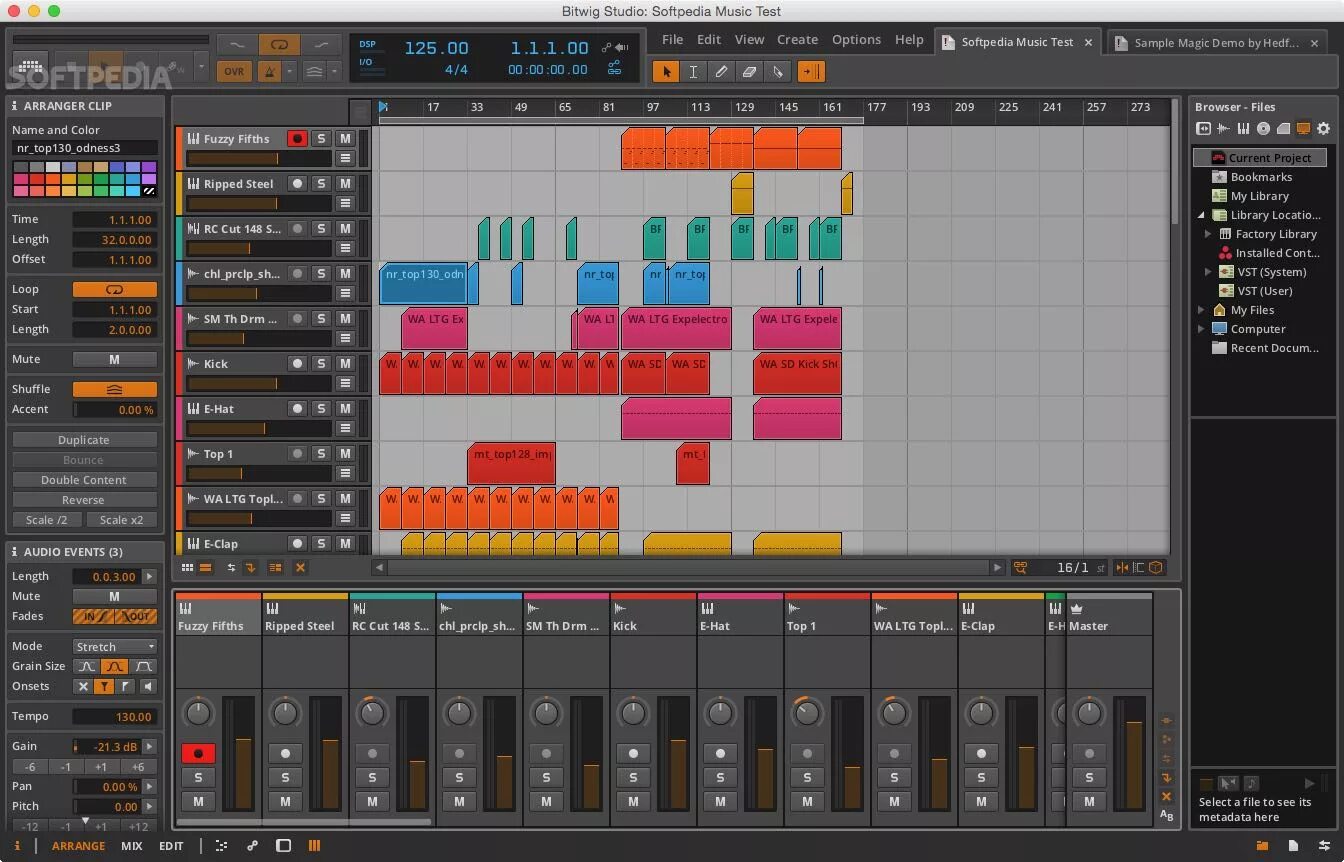This screenshot has width=1344, height=862.
Task: Click the orange arranger timeline view icon
Action: tap(205, 567)
